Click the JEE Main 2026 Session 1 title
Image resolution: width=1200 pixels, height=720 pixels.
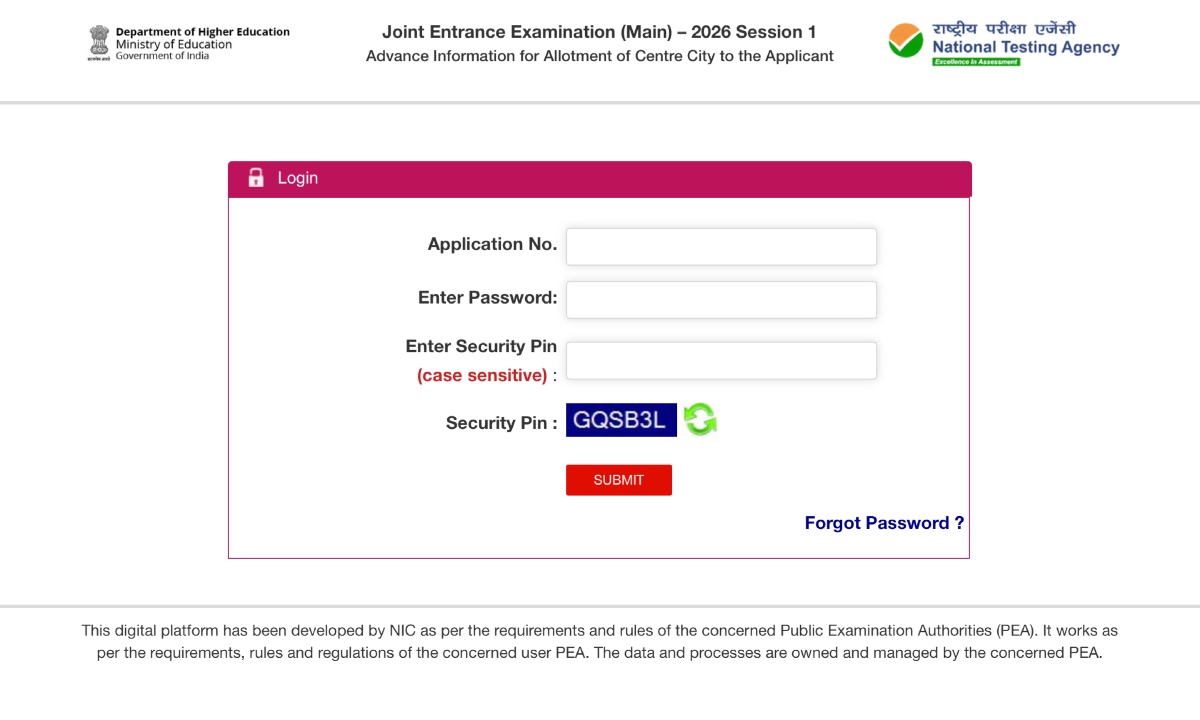point(599,32)
